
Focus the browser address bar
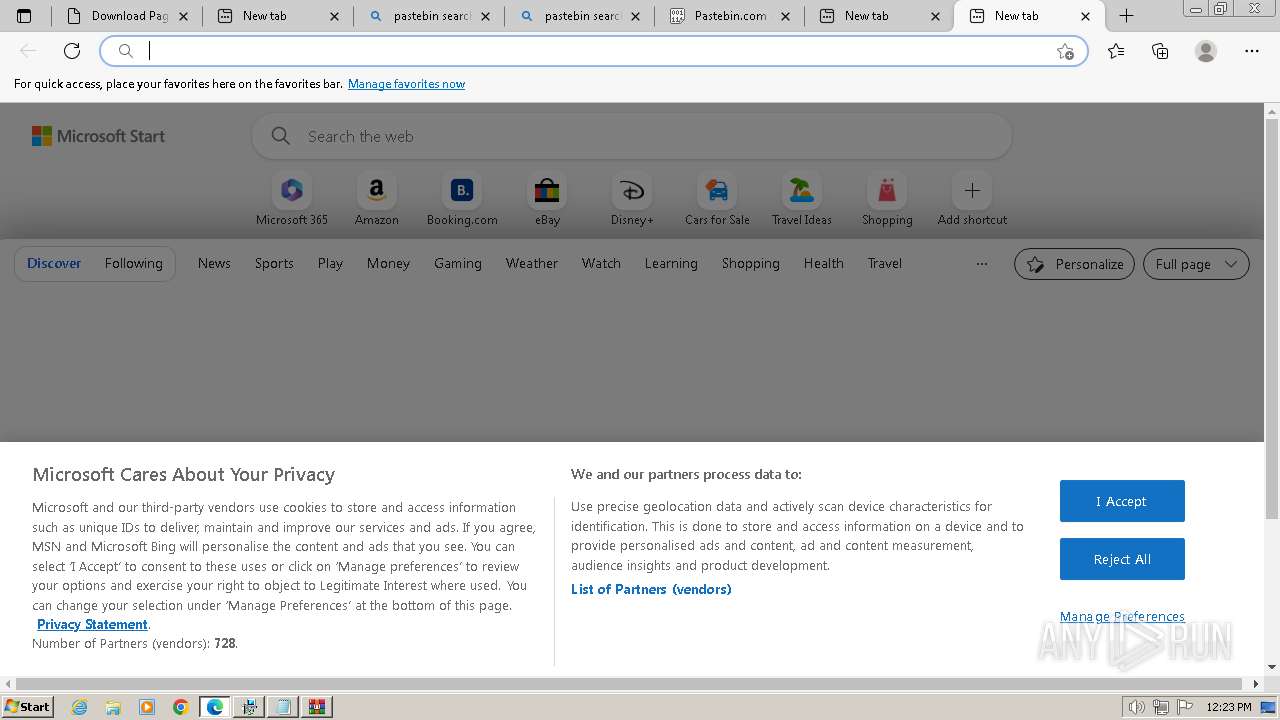[594, 51]
